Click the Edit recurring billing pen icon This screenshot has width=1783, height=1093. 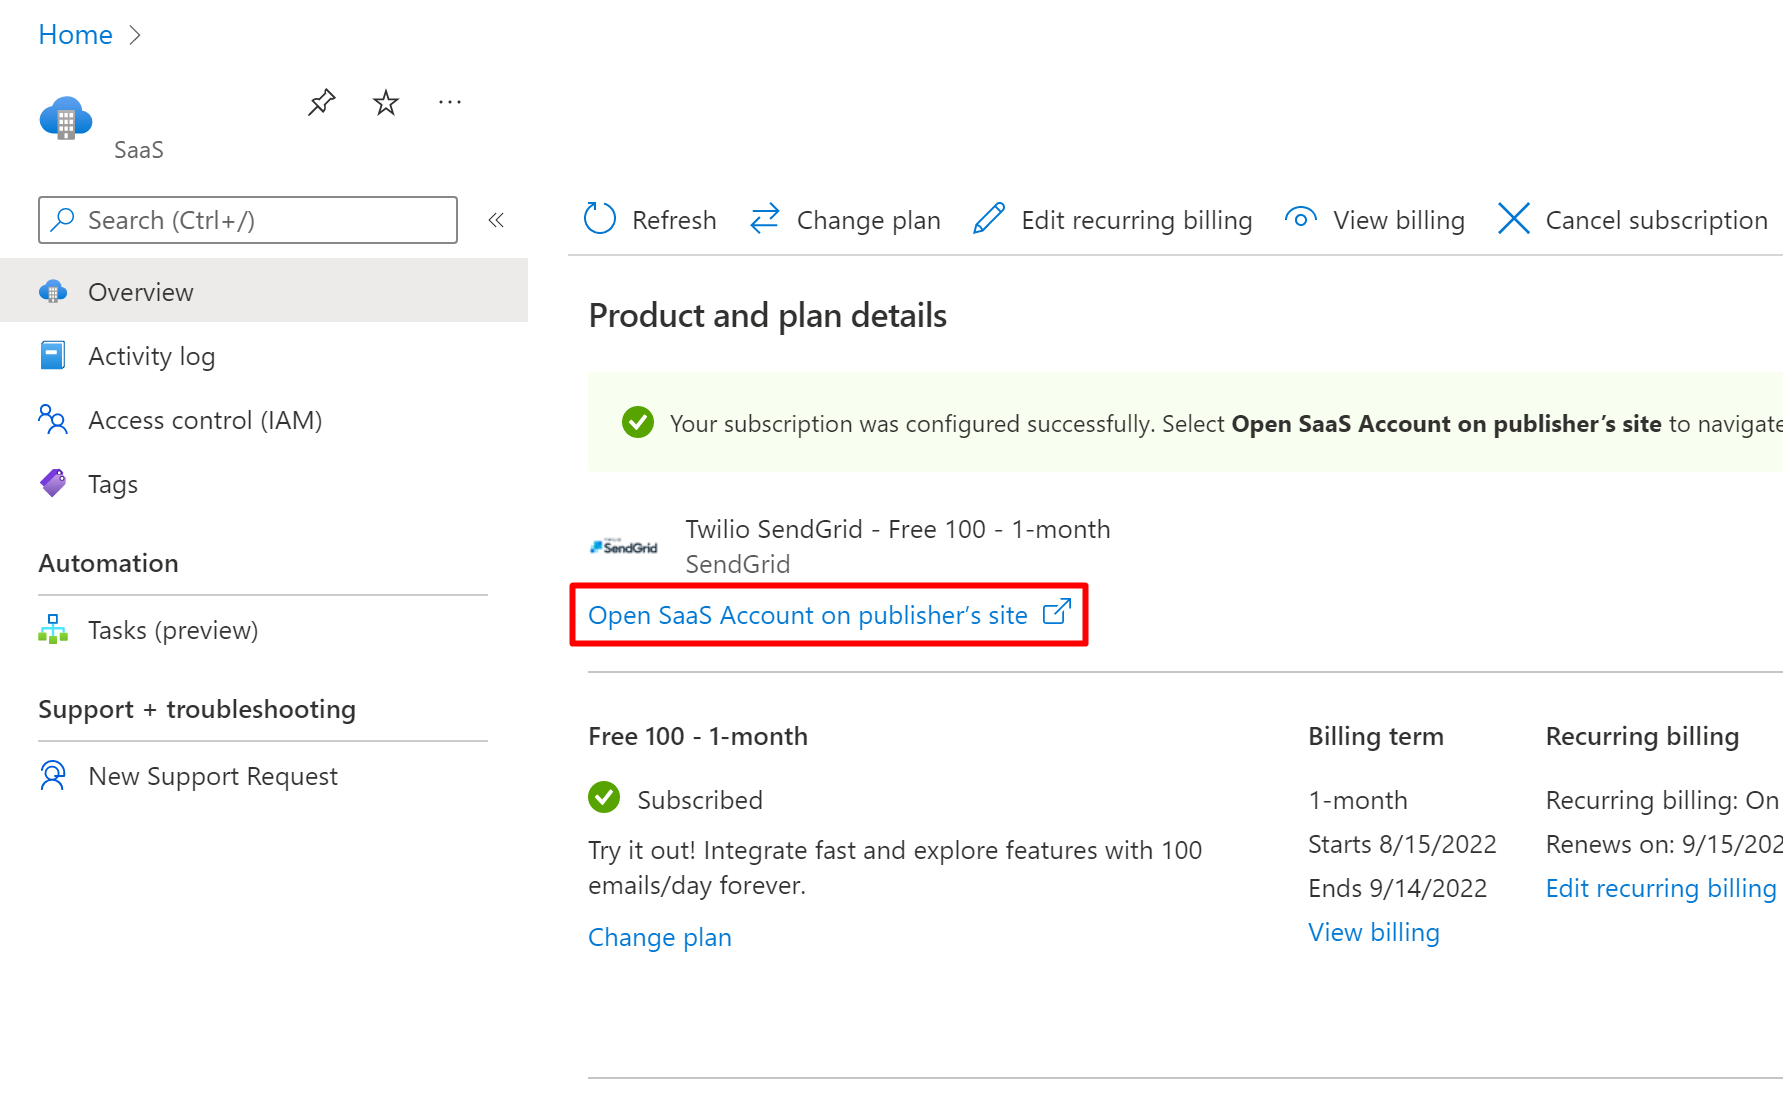[989, 218]
